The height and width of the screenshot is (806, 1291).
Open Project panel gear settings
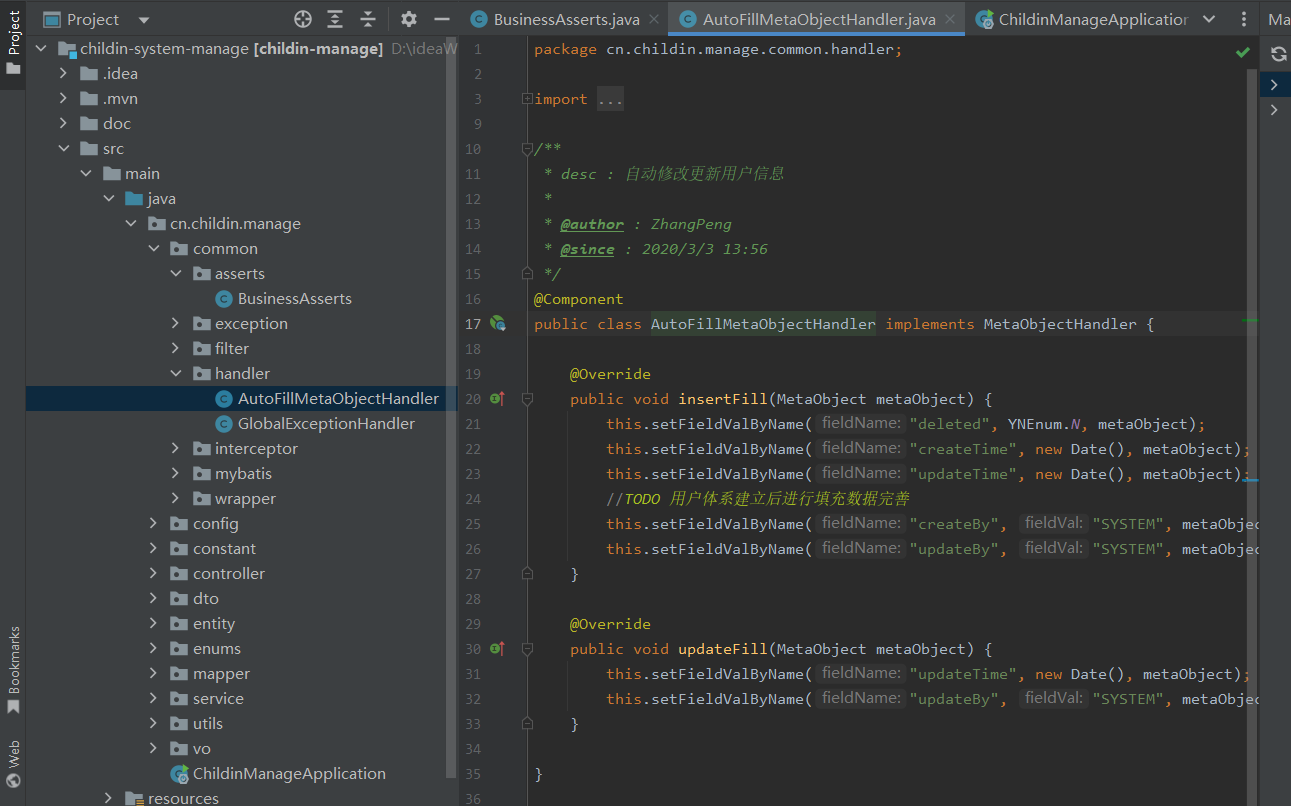coord(409,19)
